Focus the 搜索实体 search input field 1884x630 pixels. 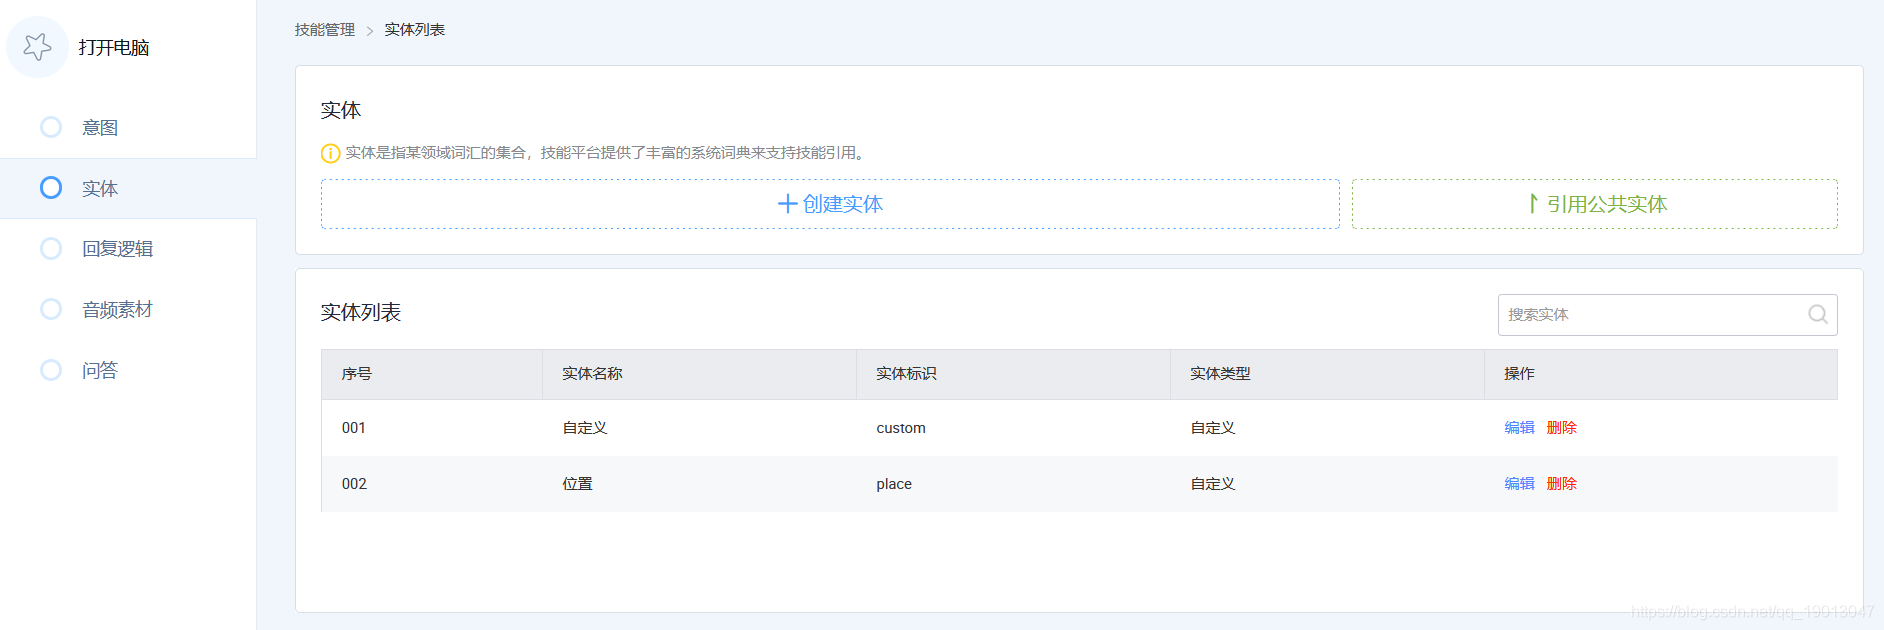pyautogui.click(x=1650, y=315)
